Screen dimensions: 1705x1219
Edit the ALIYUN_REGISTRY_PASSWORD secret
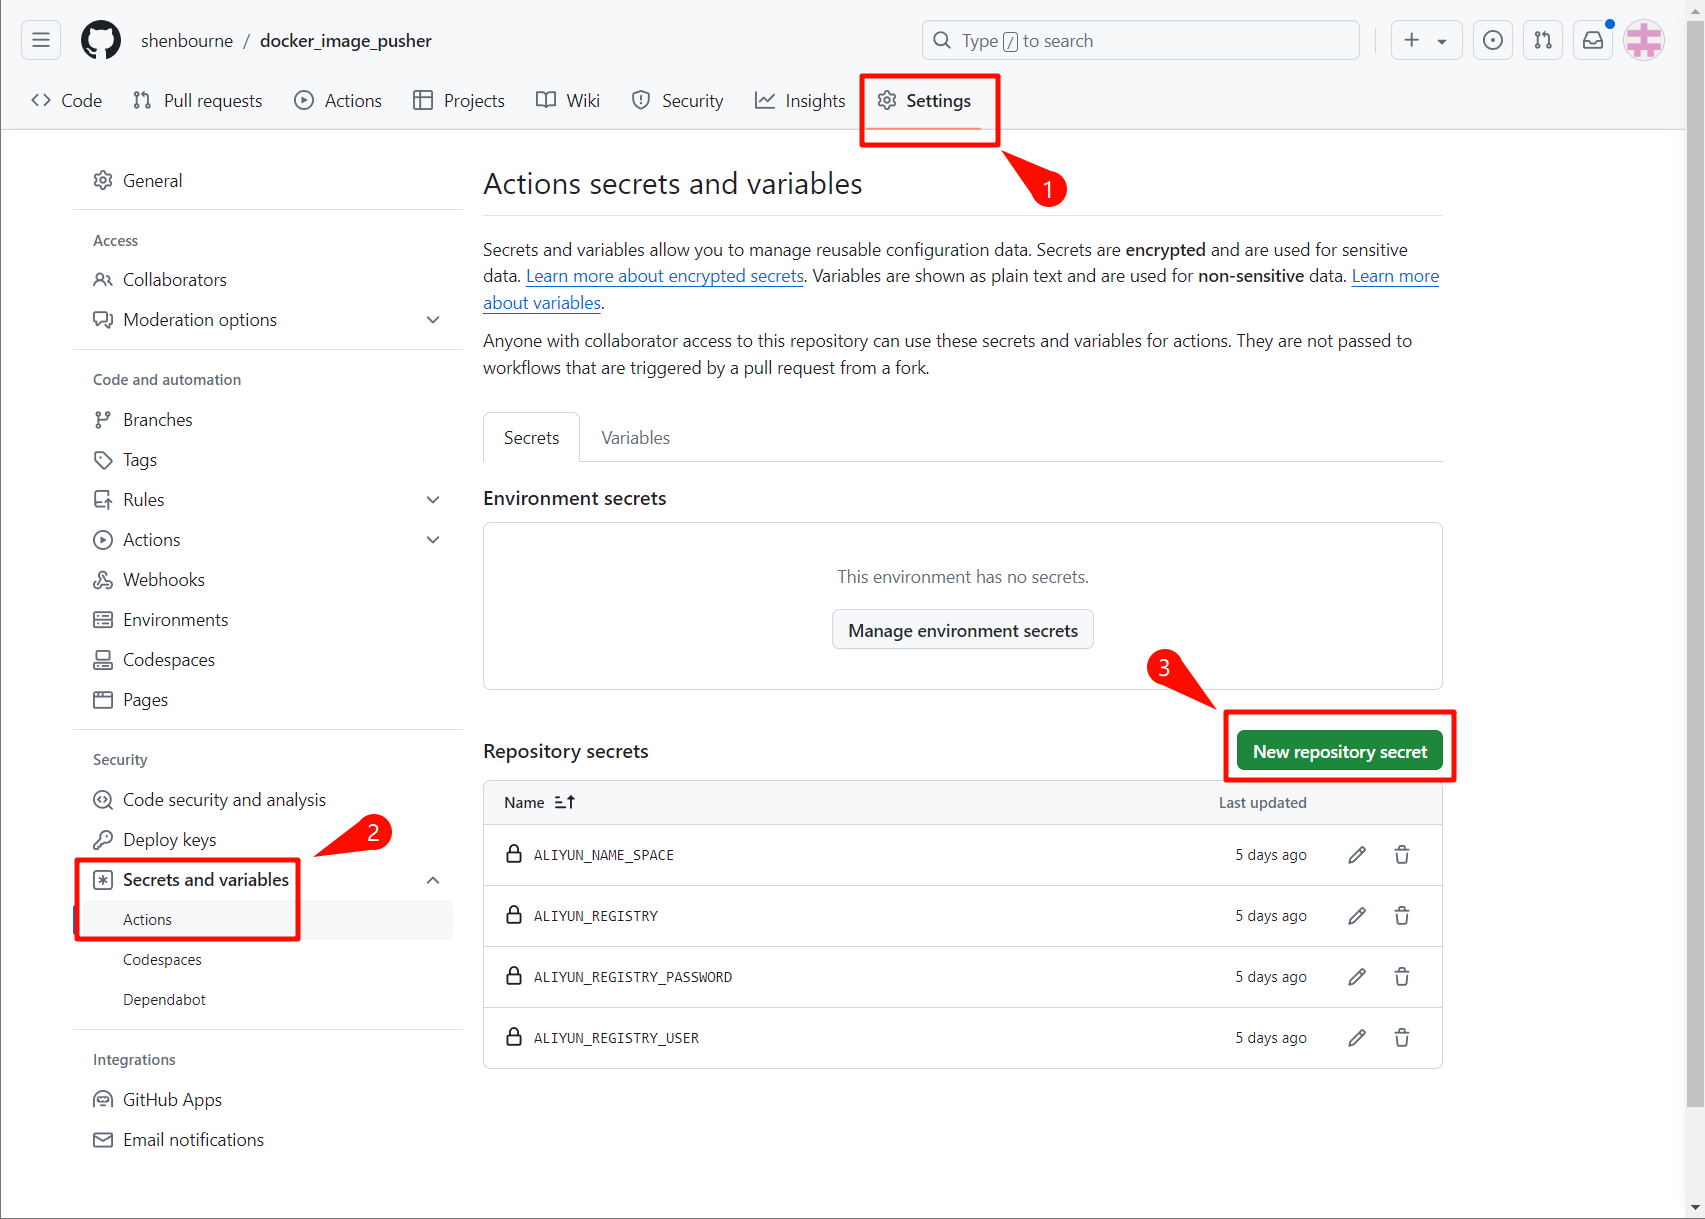coord(1357,977)
